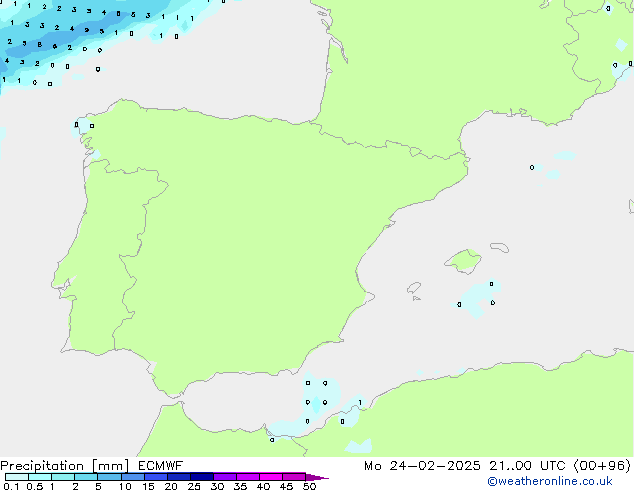Screen dimensions: 634x490
Task: Select the 30 mm purple legend swatch
Action: [x=225, y=477]
